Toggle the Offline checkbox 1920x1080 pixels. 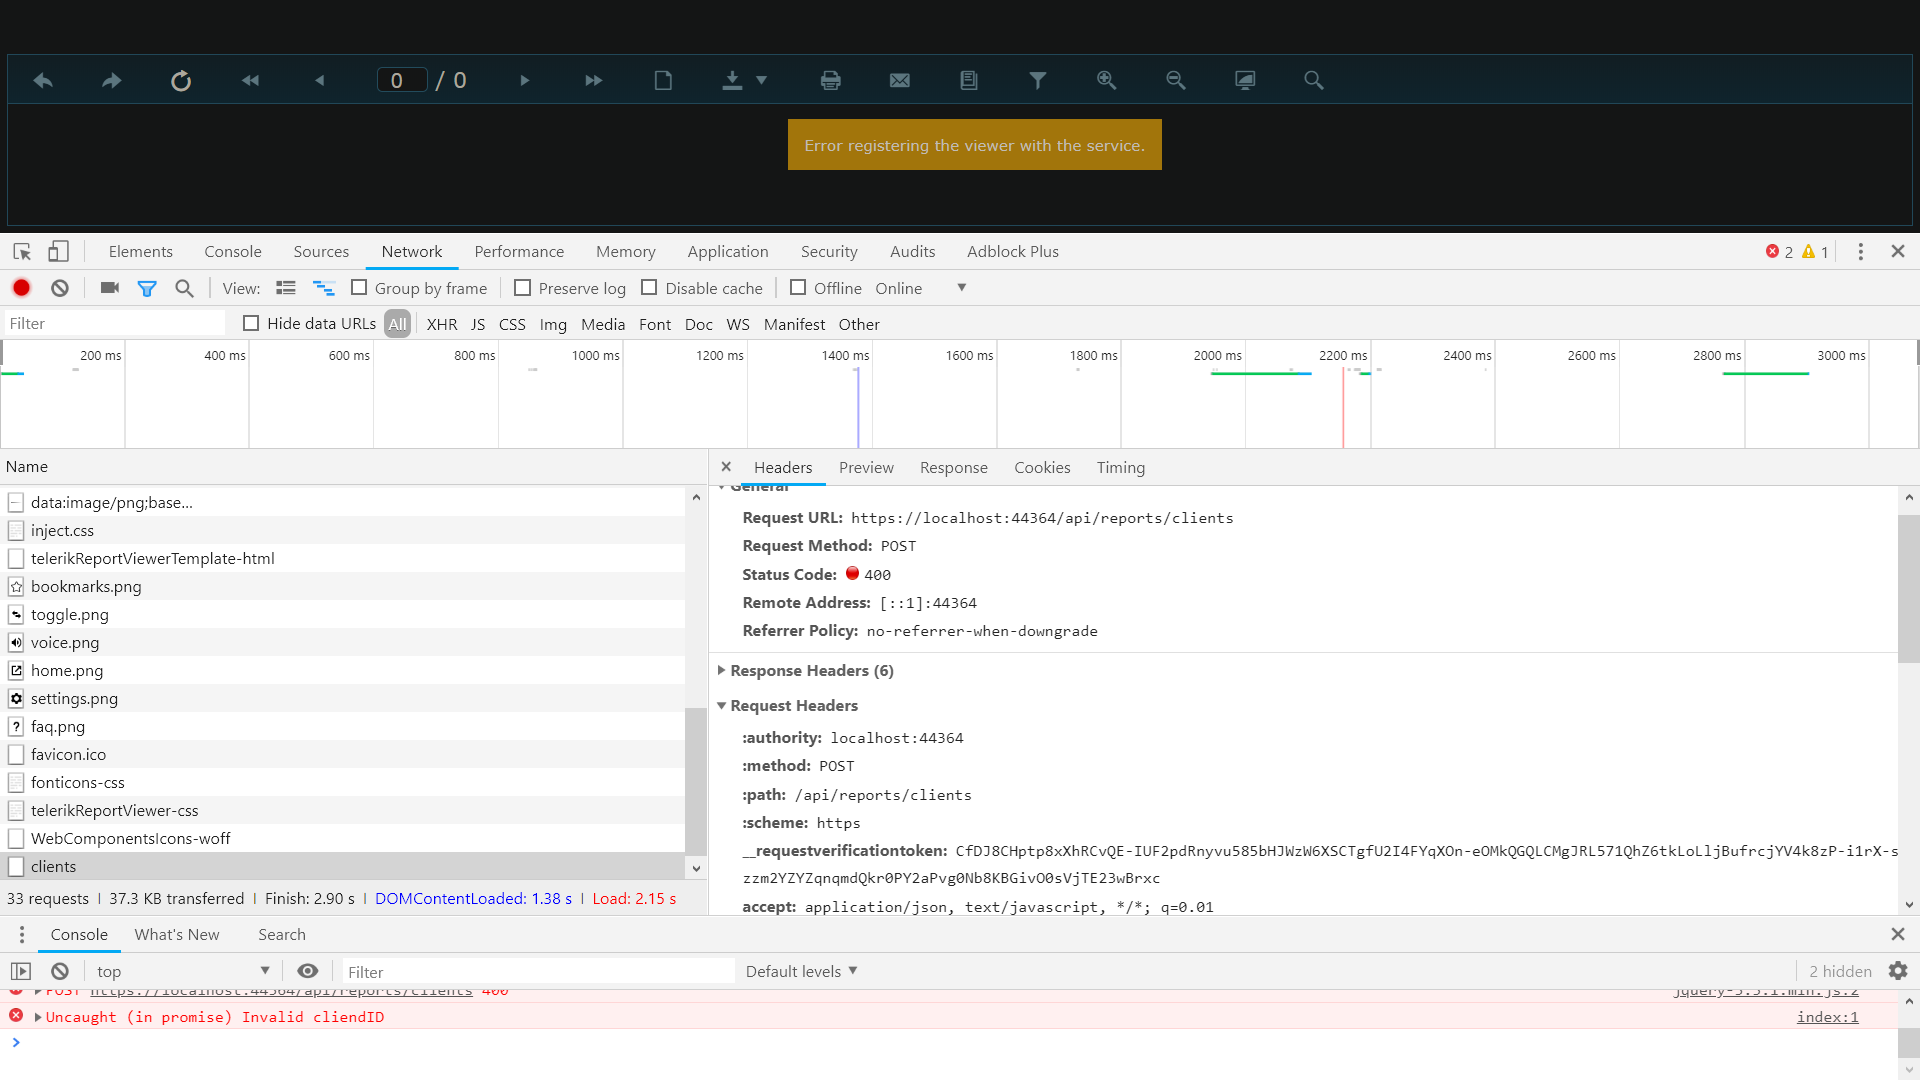pyautogui.click(x=798, y=288)
